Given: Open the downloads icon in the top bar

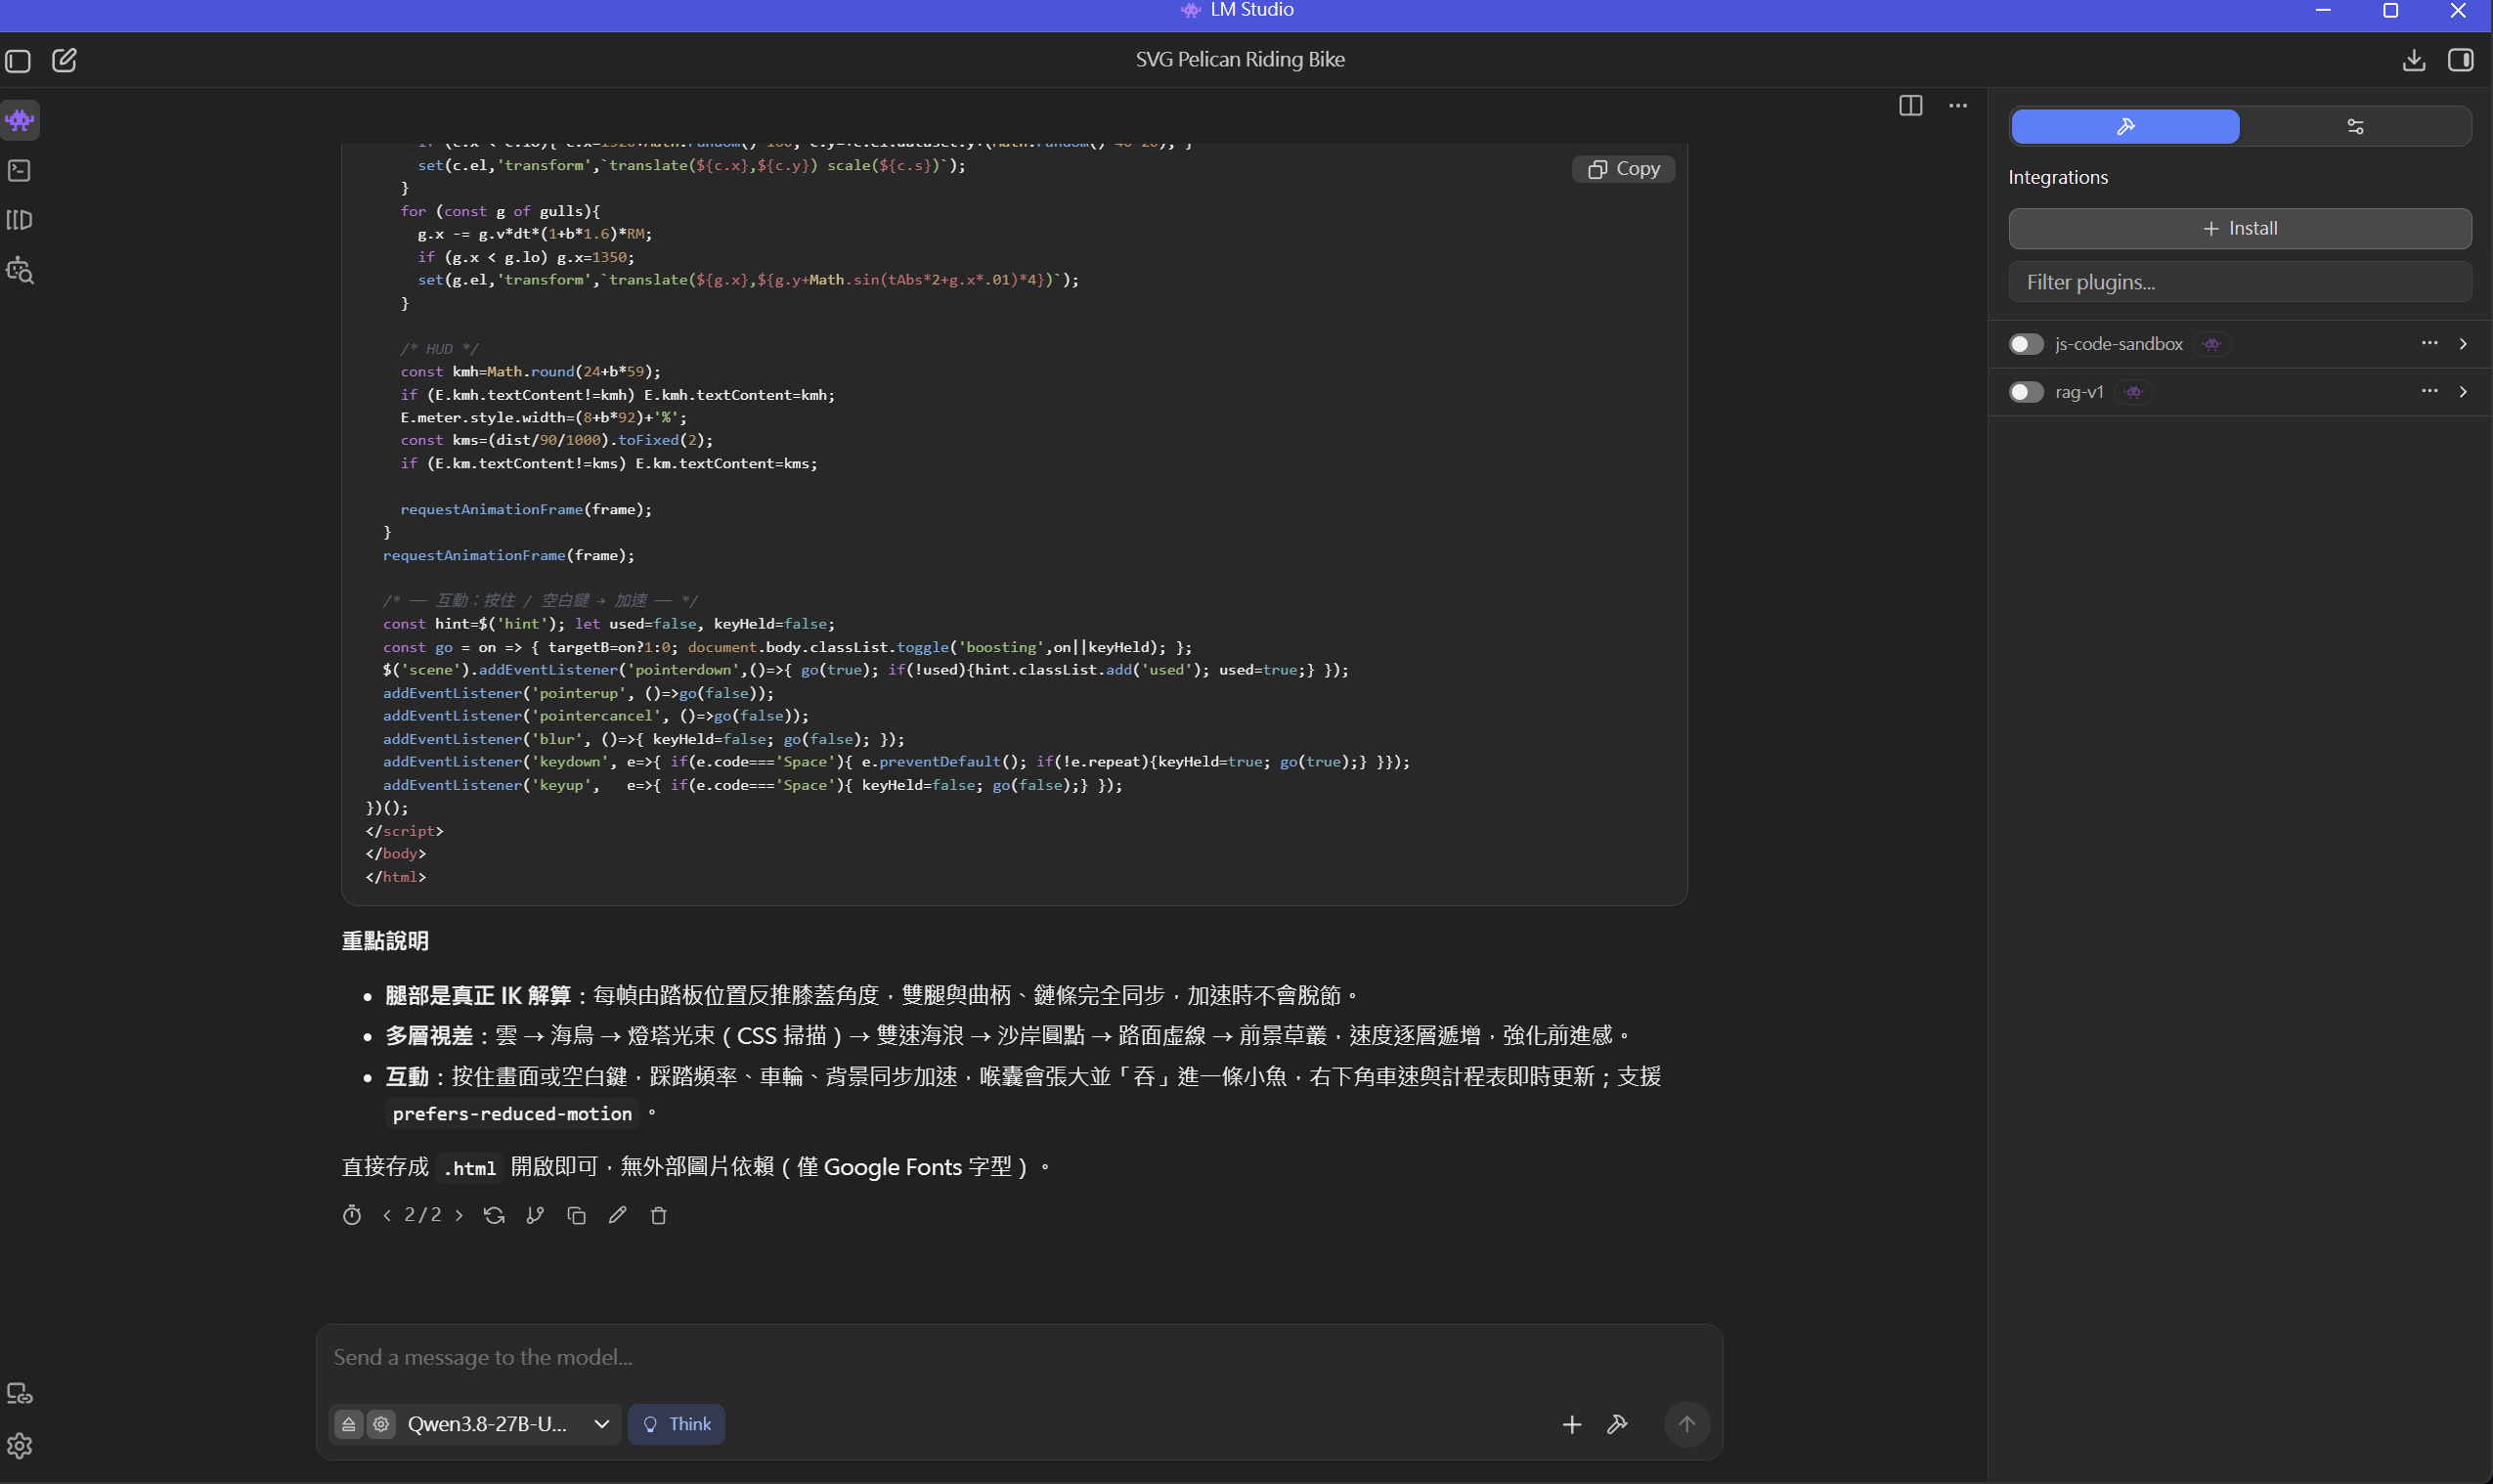Looking at the screenshot, I should (2413, 60).
